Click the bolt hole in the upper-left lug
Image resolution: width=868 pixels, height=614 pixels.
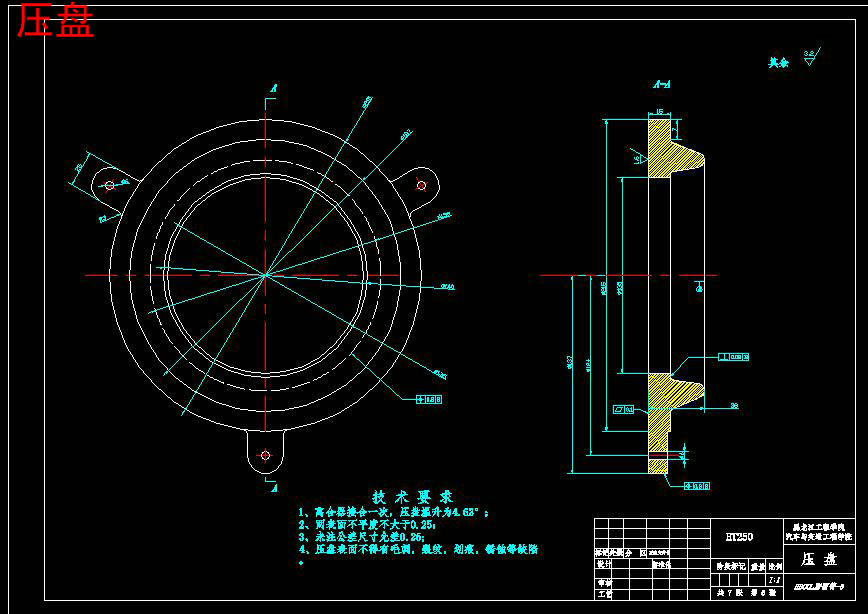(109, 185)
